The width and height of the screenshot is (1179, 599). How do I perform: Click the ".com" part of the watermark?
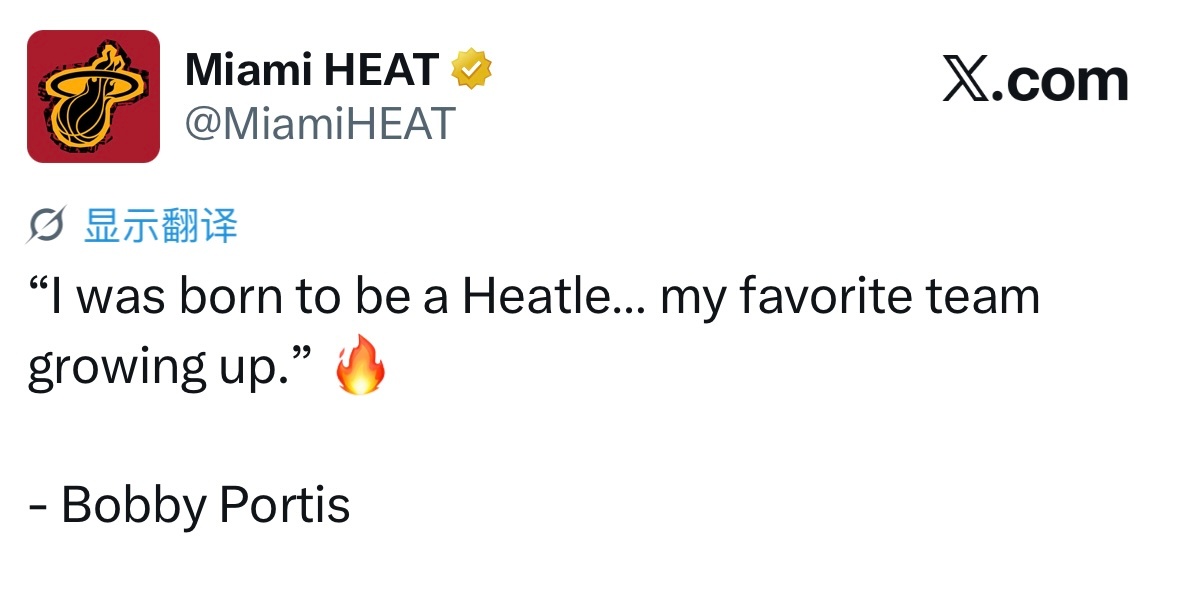(1059, 81)
